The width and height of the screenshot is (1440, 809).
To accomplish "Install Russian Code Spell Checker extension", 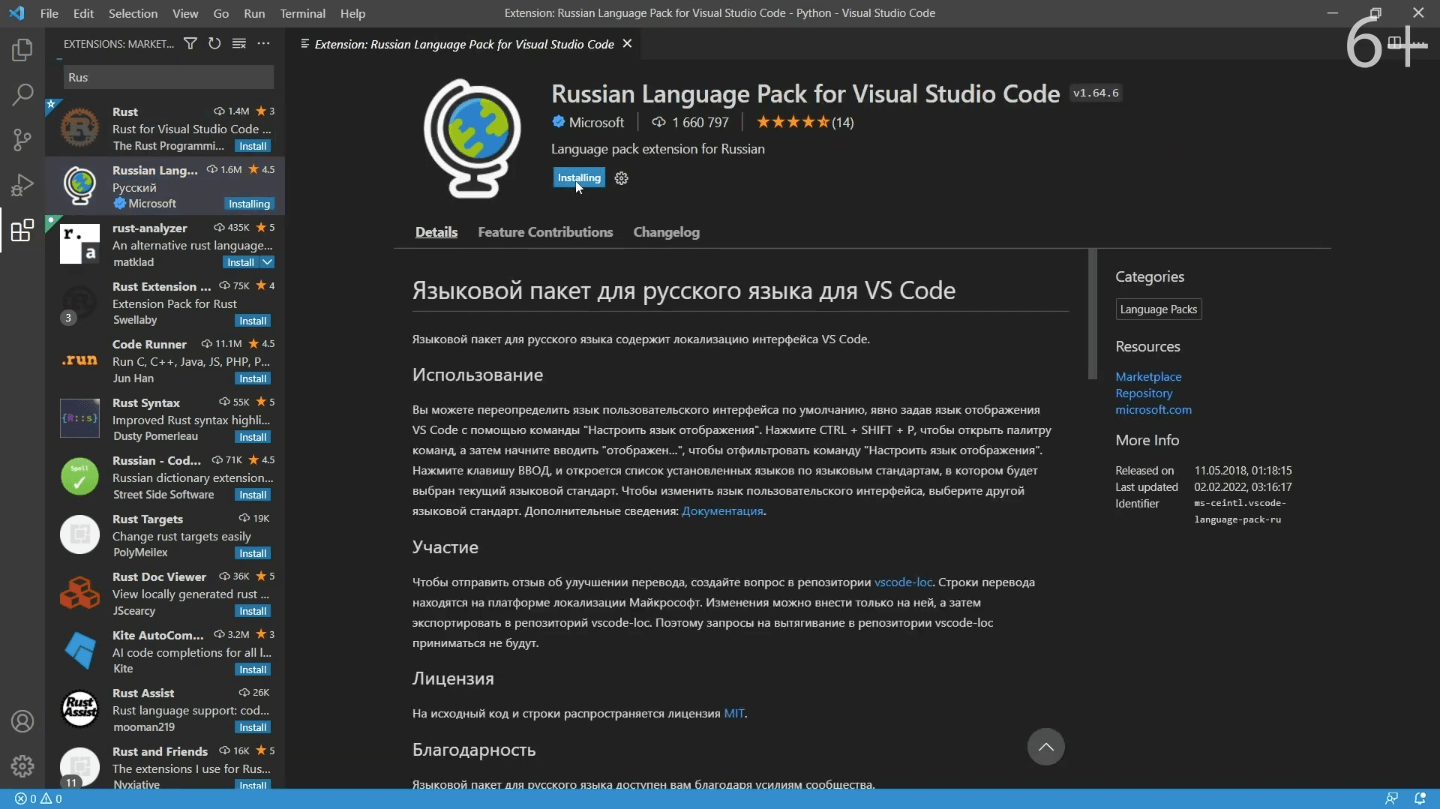I will click(x=253, y=495).
